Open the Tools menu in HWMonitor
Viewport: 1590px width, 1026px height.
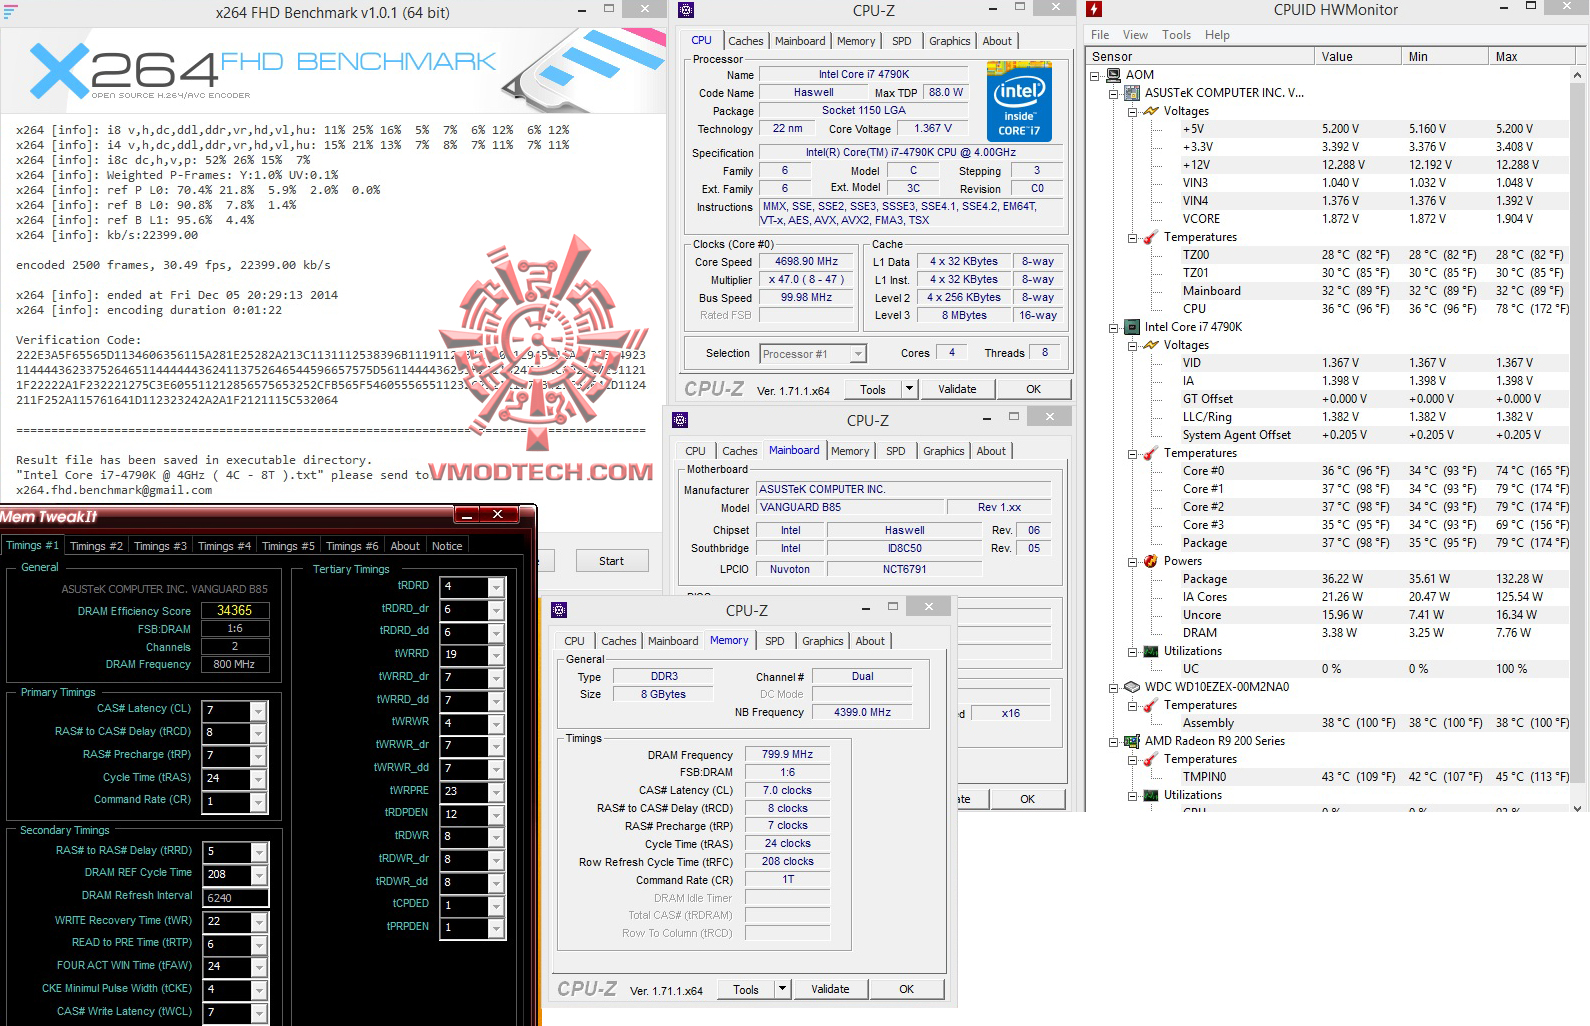pos(1176,35)
